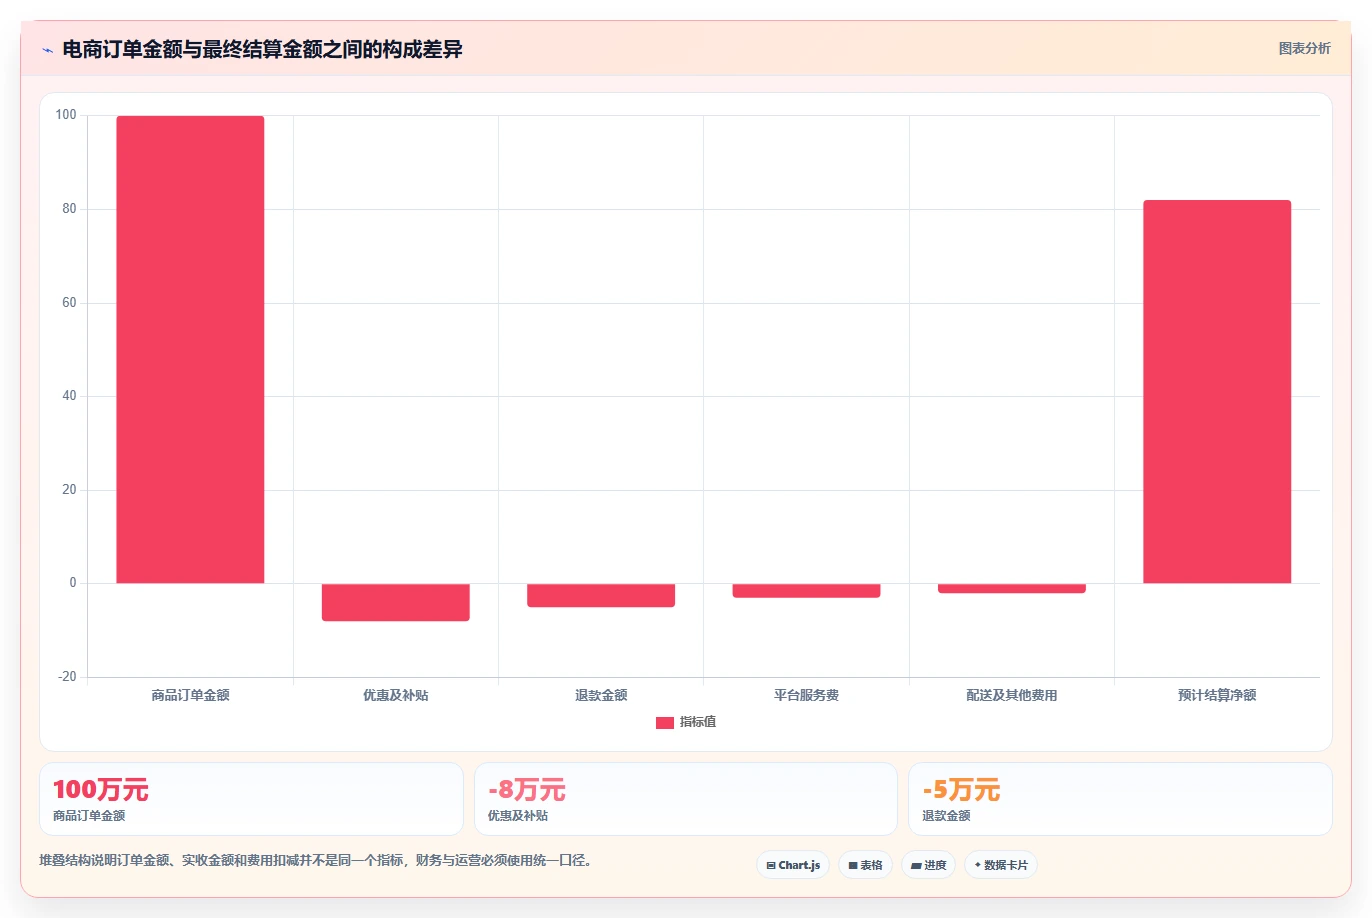
Task: Click the 进度 tag
Action: [x=929, y=865]
